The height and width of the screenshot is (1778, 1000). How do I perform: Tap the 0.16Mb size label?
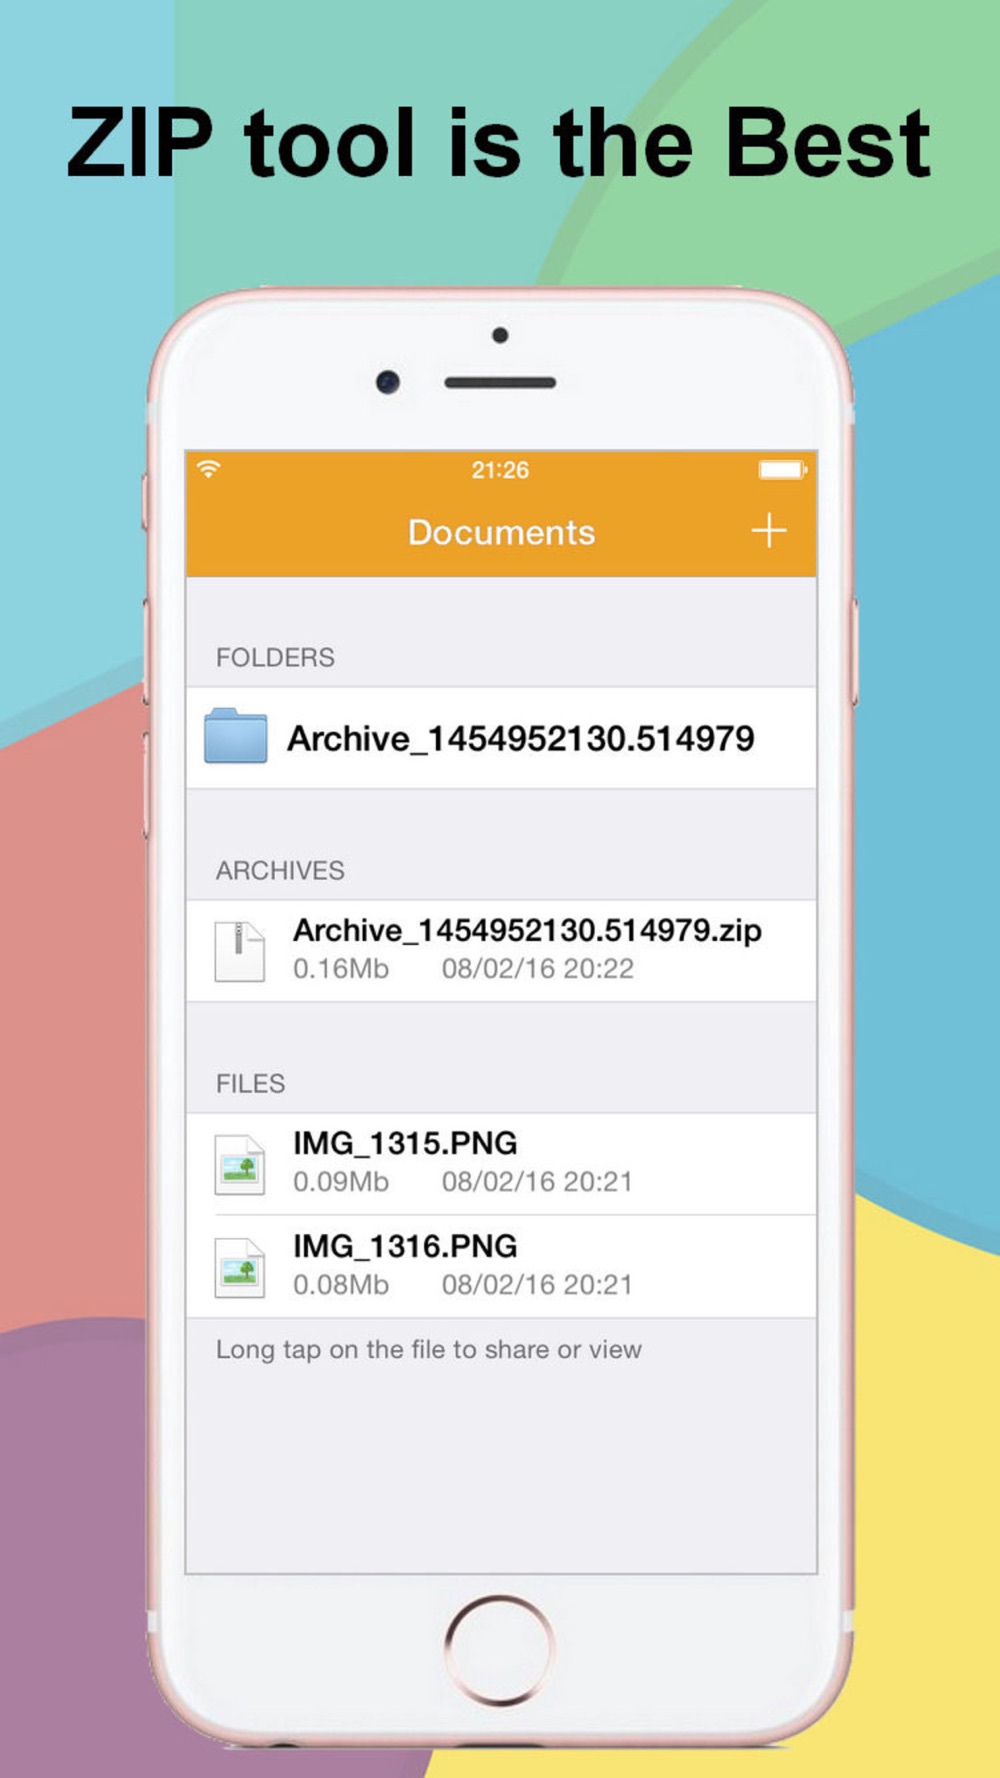tap(340, 968)
